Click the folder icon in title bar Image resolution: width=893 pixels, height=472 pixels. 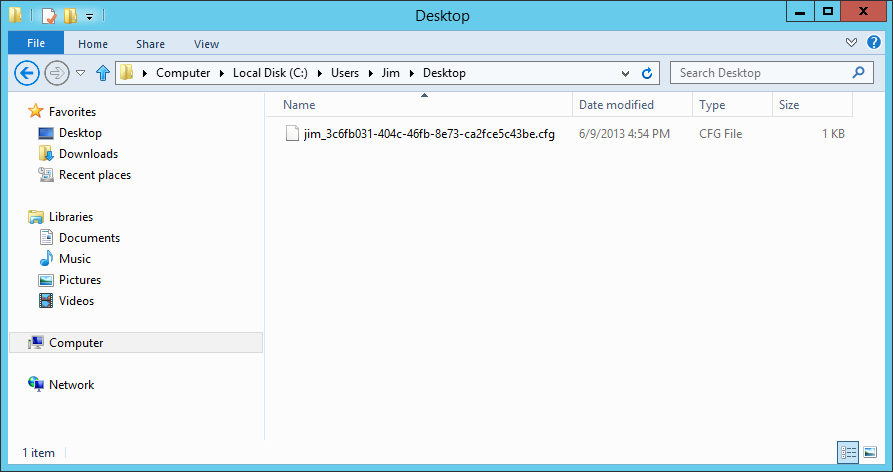tap(16, 15)
